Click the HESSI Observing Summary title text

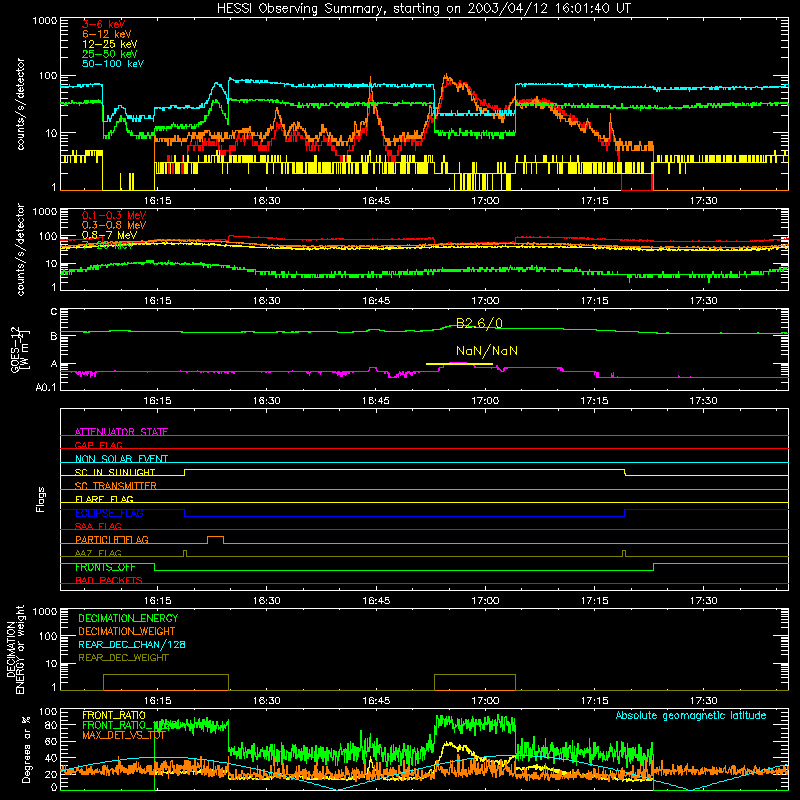(423, 9)
